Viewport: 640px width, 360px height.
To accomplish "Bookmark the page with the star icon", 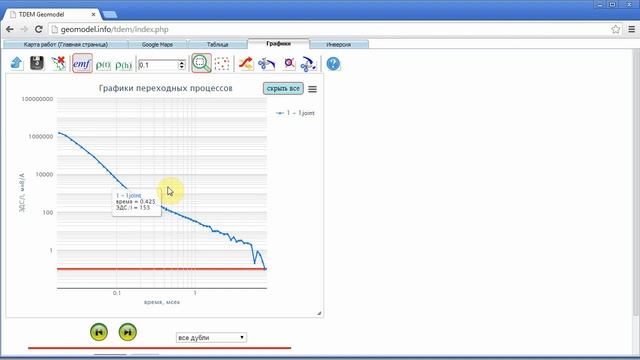I will click(616, 29).
